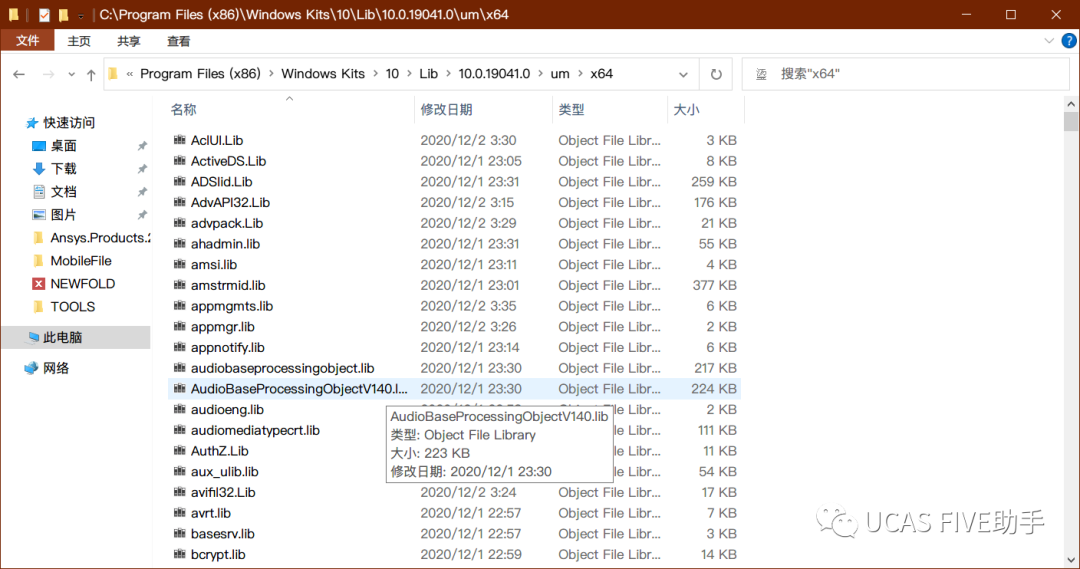Click the Forward navigation arrow
This screenshot has width=1080, height=569.
(48, 74)
